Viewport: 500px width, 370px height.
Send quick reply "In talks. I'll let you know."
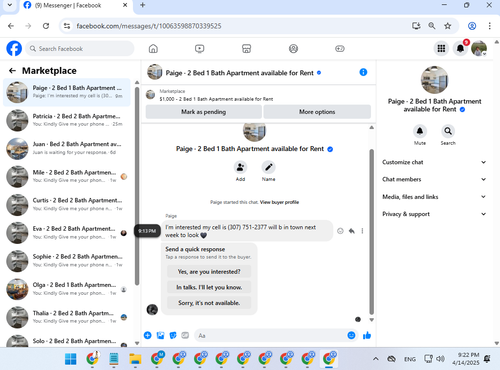pyautogui.click(x=209, y=287)
